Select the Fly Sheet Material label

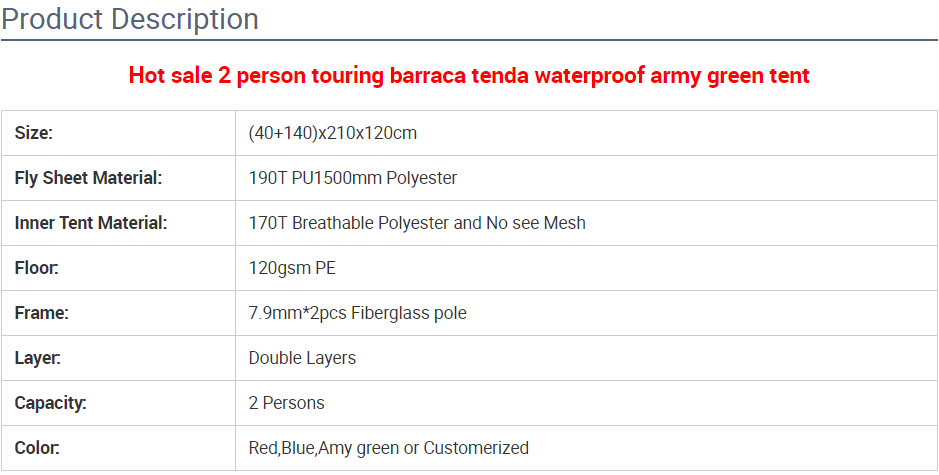[88, 178]
